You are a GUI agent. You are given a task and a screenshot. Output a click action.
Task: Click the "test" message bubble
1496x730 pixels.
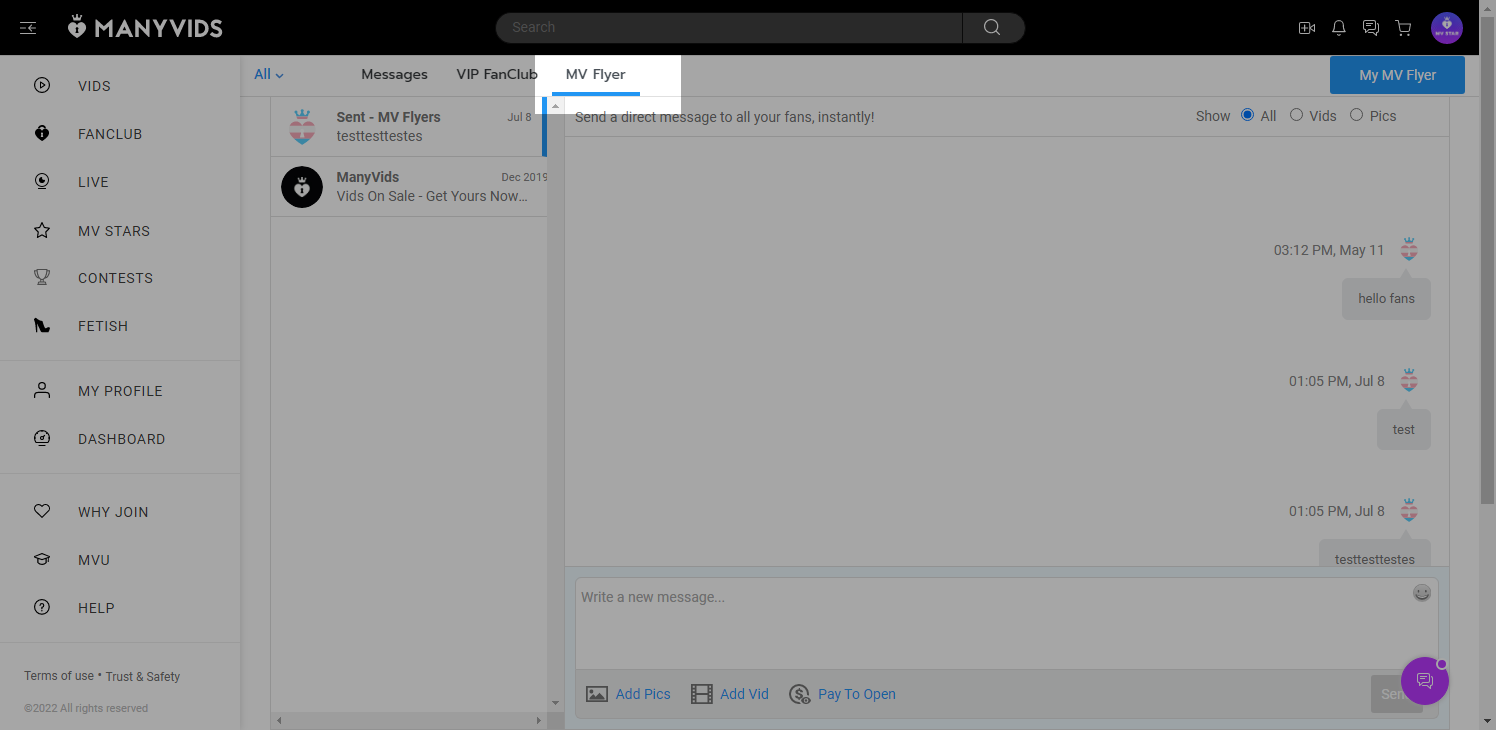(1404, 429)
